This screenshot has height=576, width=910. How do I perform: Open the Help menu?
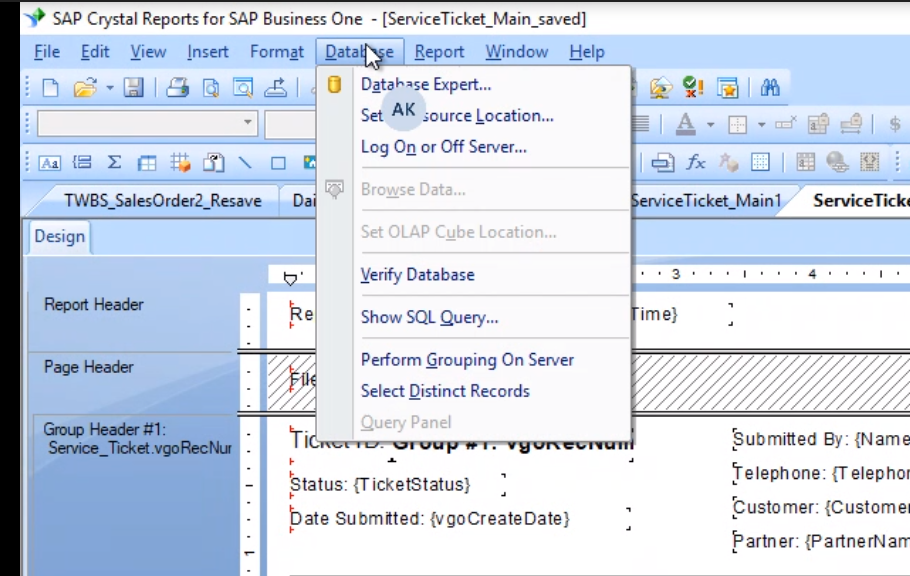click(x=587, y=52)
